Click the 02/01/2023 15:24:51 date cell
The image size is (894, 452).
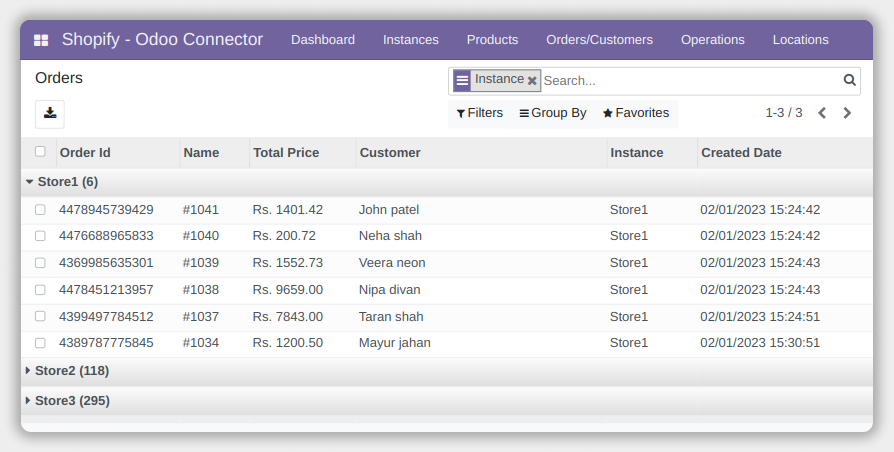click(x=760, y=316)
